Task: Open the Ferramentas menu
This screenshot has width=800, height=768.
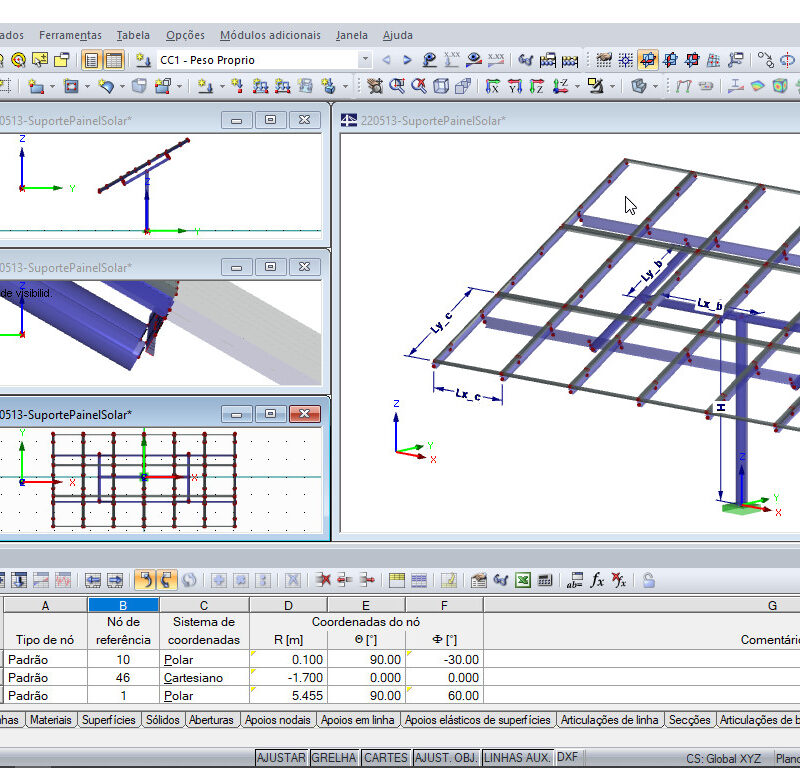Action: (x=70, y=35)
